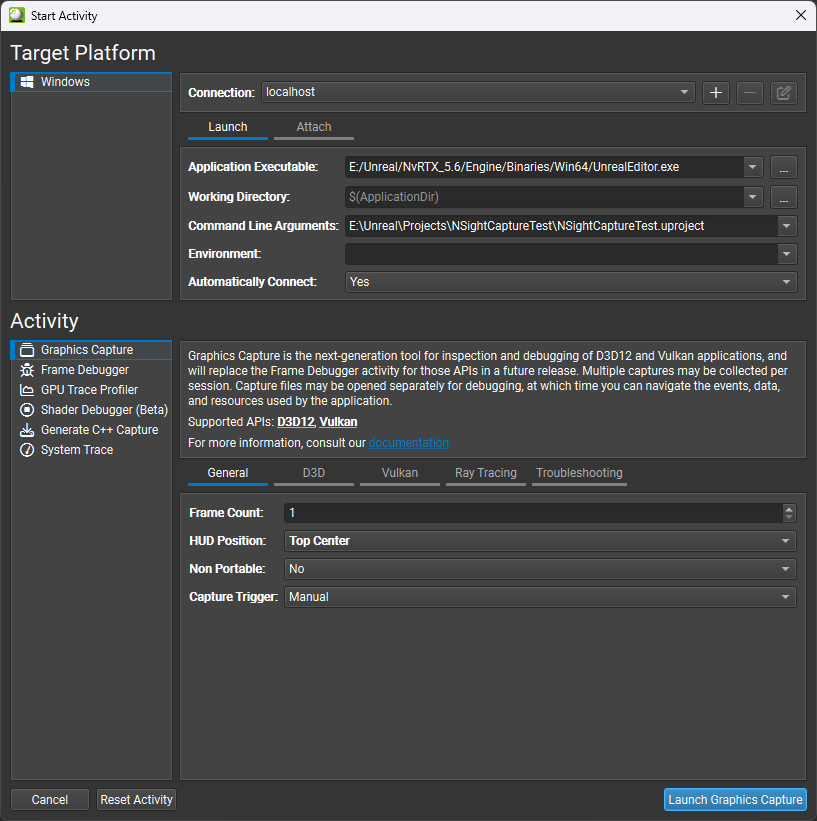
Task: Expand the Command Line Arguments dropdown arrow
Action: tap(787, 226)
